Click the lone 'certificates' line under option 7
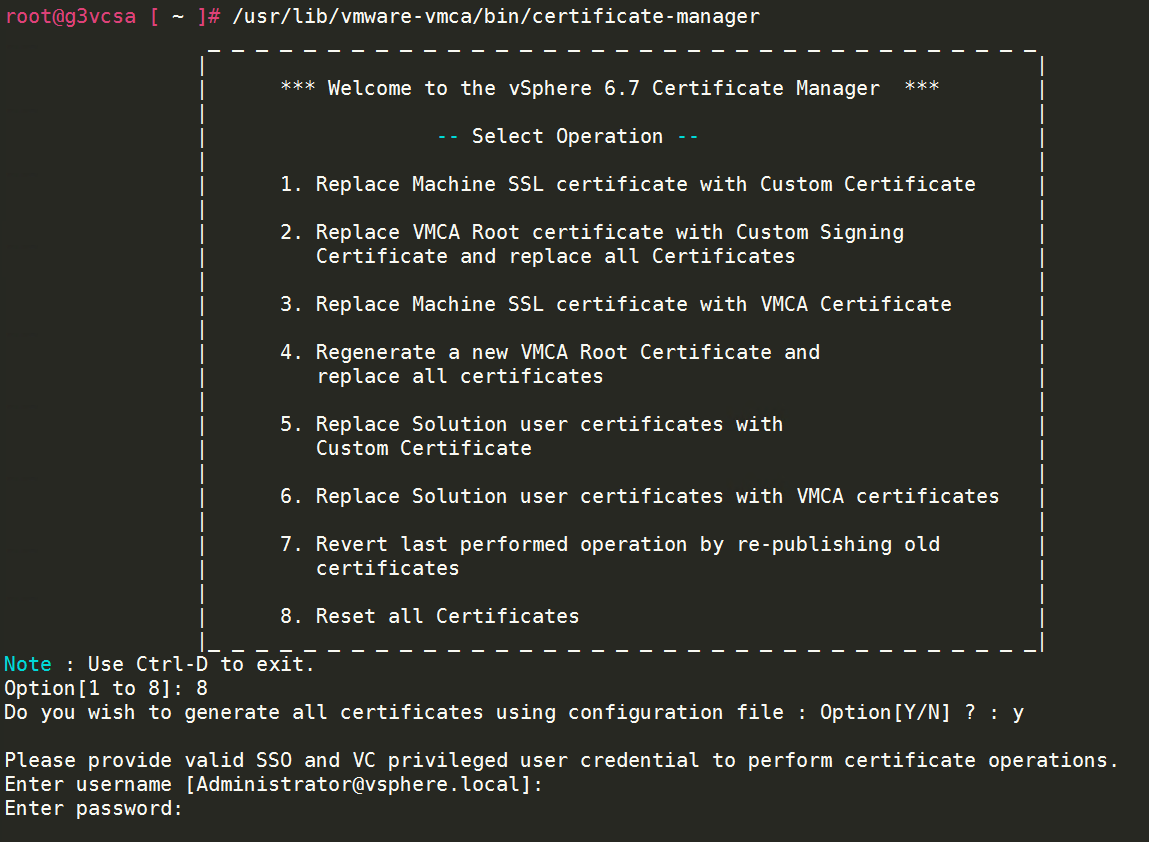The width and height of the screenshot is (1149, 842). click(x=388, y=569)
